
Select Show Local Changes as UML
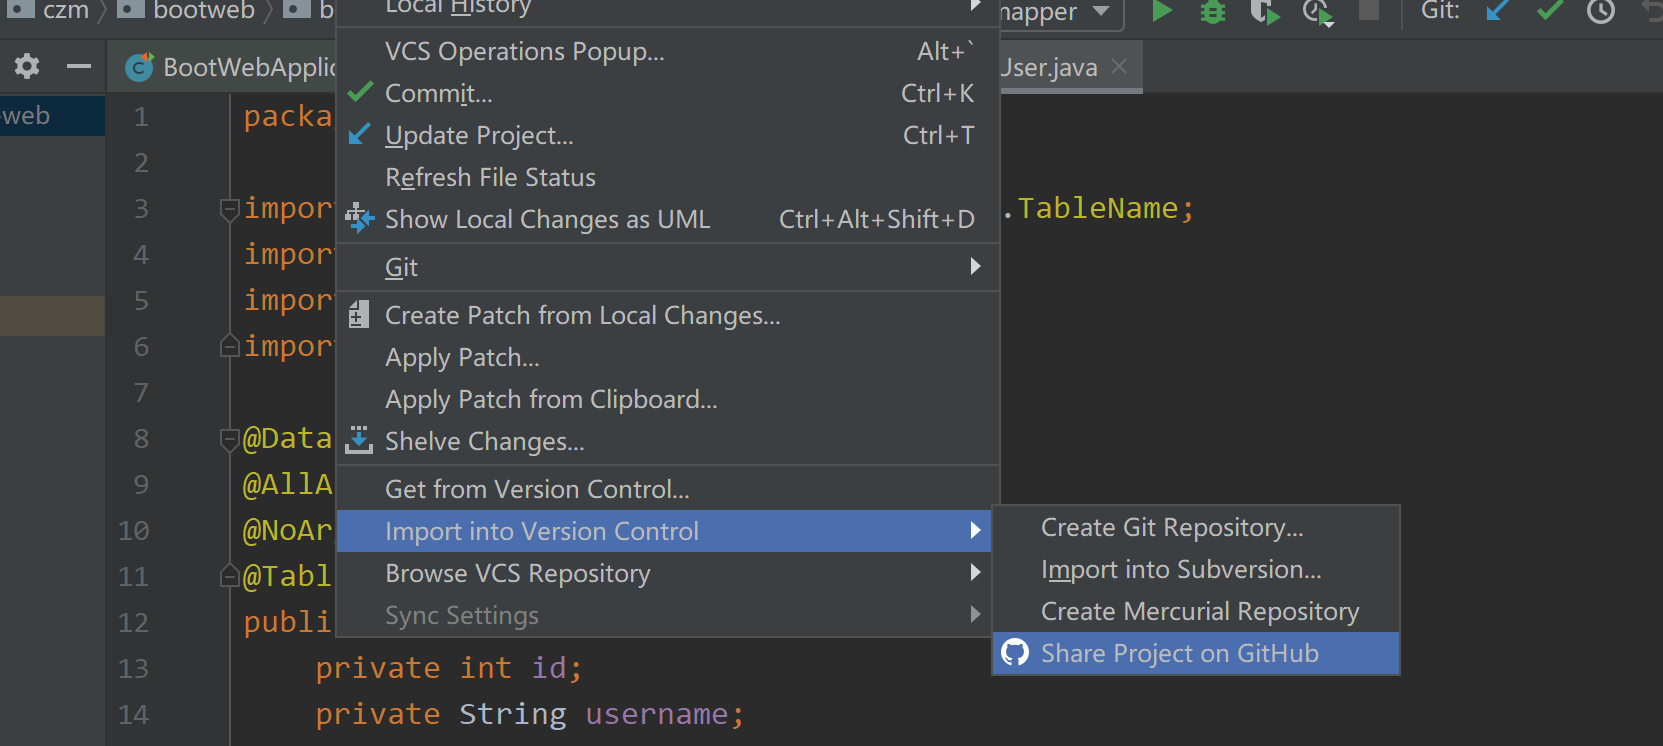[668, 219]
